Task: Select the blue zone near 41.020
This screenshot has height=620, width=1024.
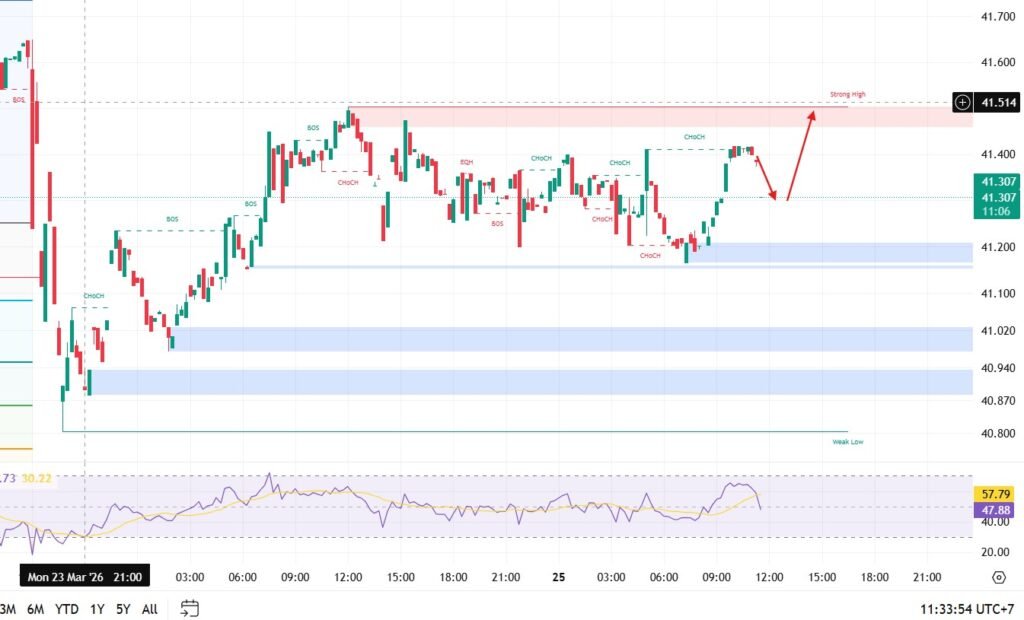Action: [570, 339]
